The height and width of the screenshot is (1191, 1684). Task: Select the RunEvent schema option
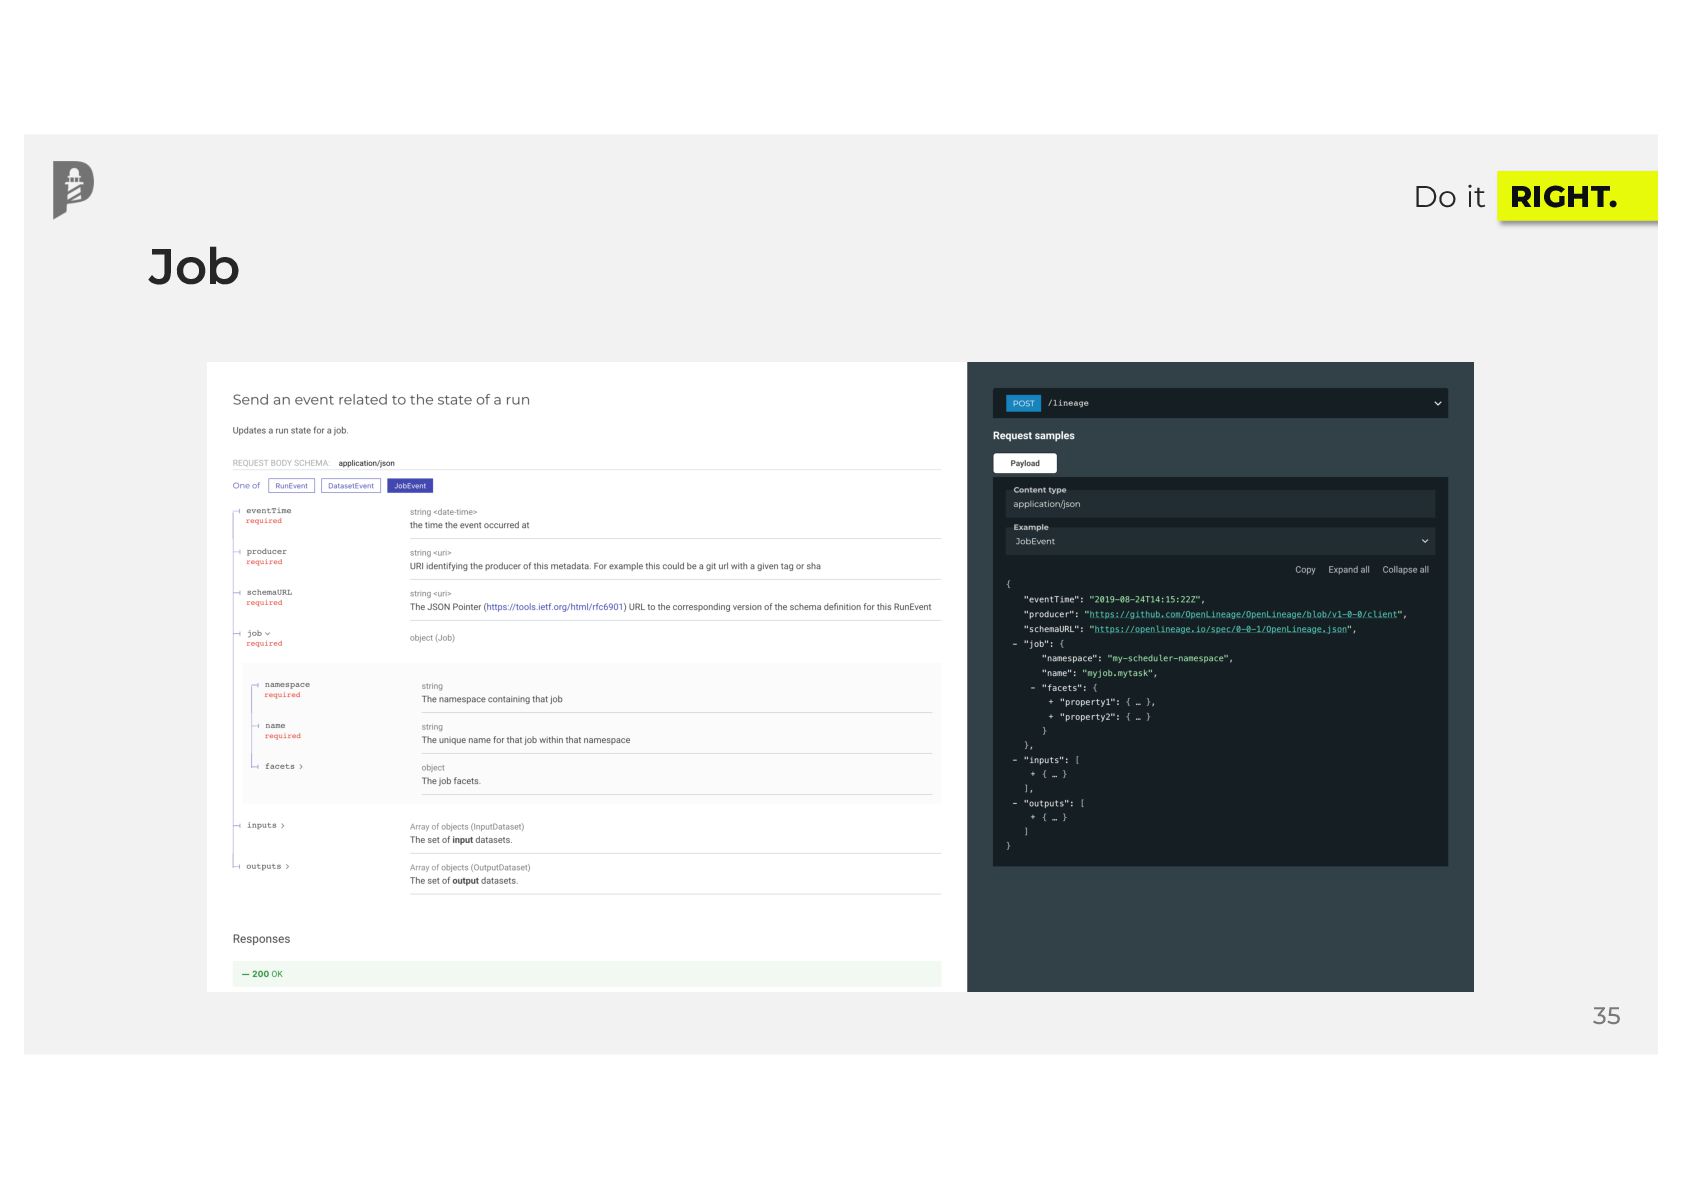[x=291, y=486]
